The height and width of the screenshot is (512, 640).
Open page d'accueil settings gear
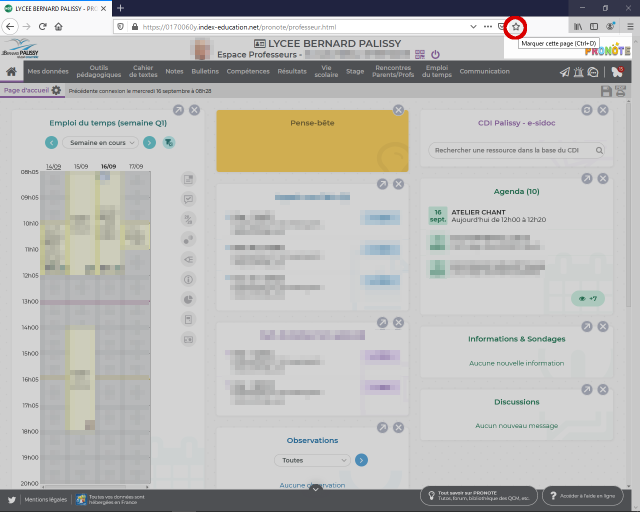pos(57,91)
